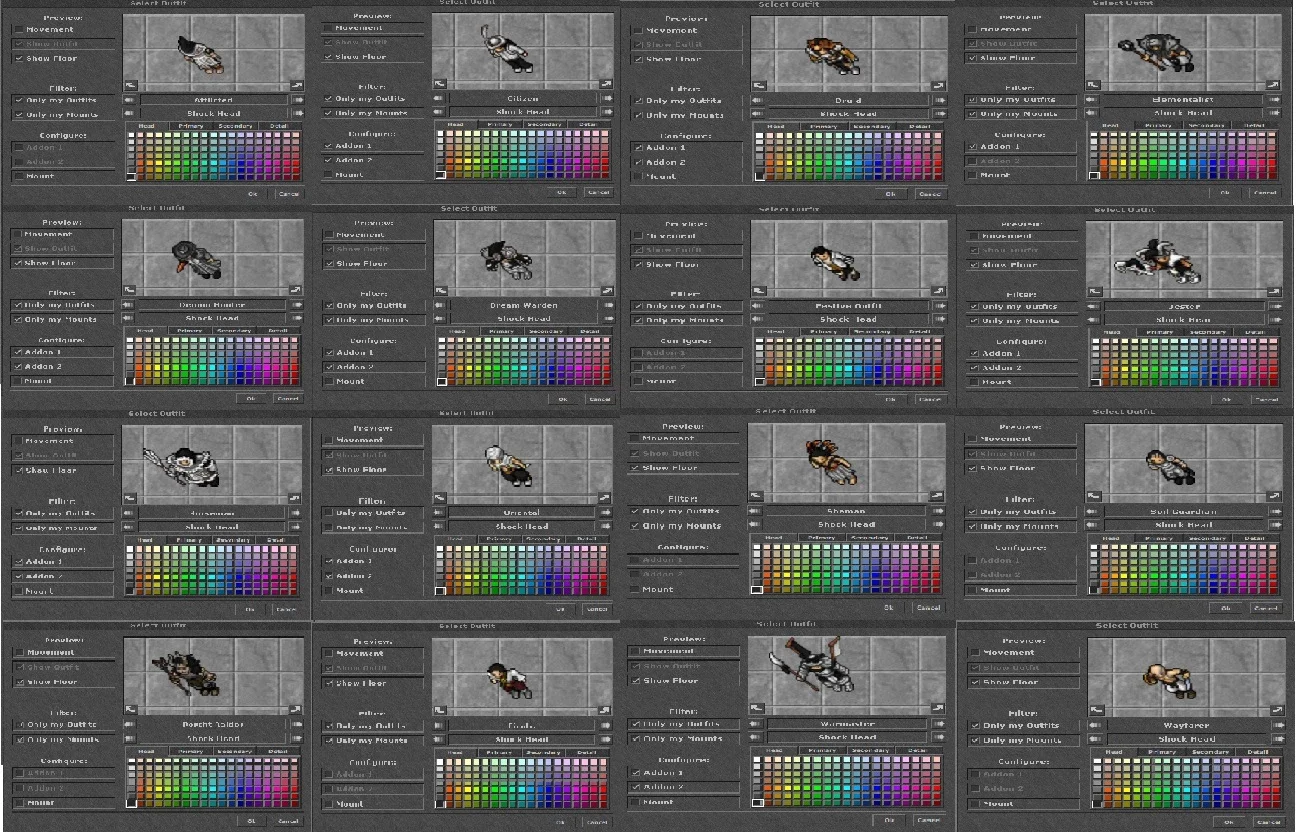Toggle Show Floor in the Dream Warden dialog
Image resolution: width=1296 pixels, height=832 pixels.
(329, 264)
